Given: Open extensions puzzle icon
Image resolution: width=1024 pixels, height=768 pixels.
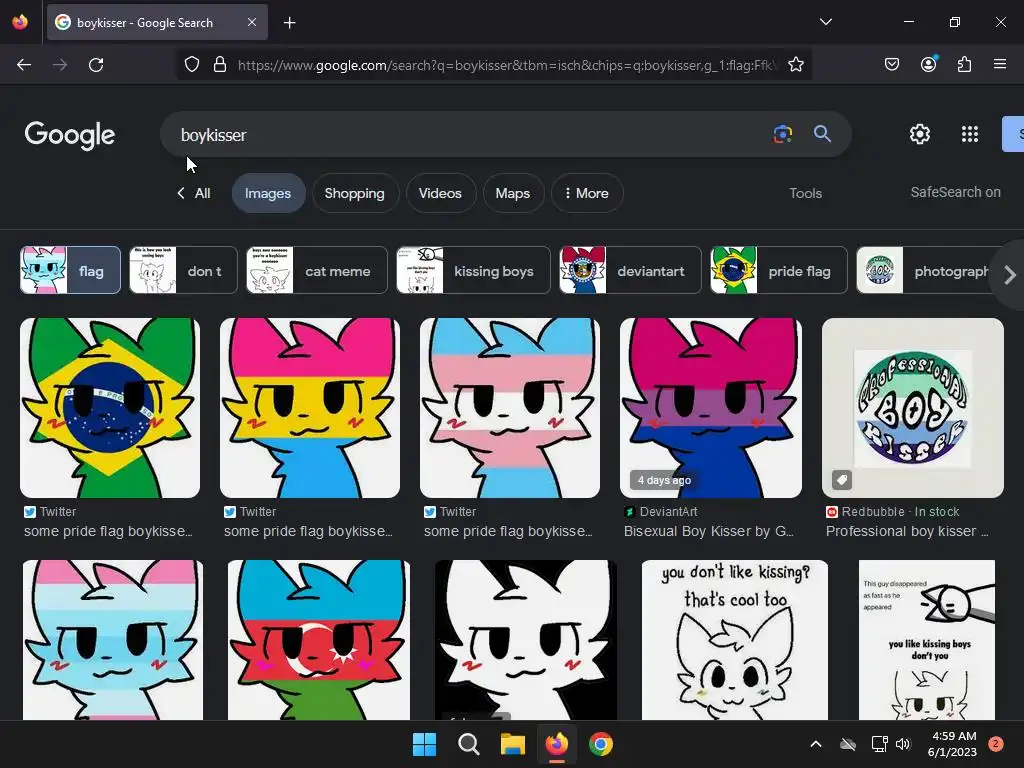Looking at the screenshot, I should (965, 65).
